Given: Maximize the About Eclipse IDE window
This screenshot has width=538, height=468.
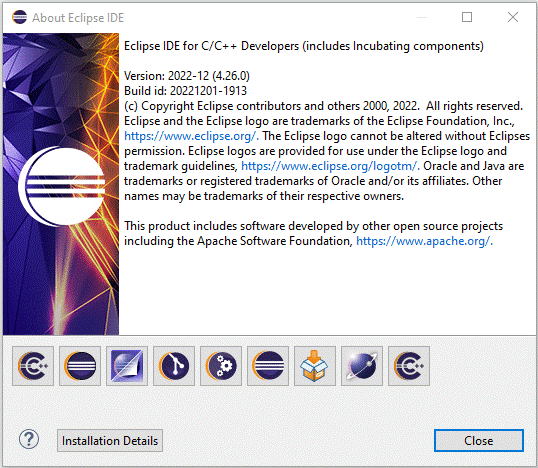Looking at the screenshot, I should 467,17.
